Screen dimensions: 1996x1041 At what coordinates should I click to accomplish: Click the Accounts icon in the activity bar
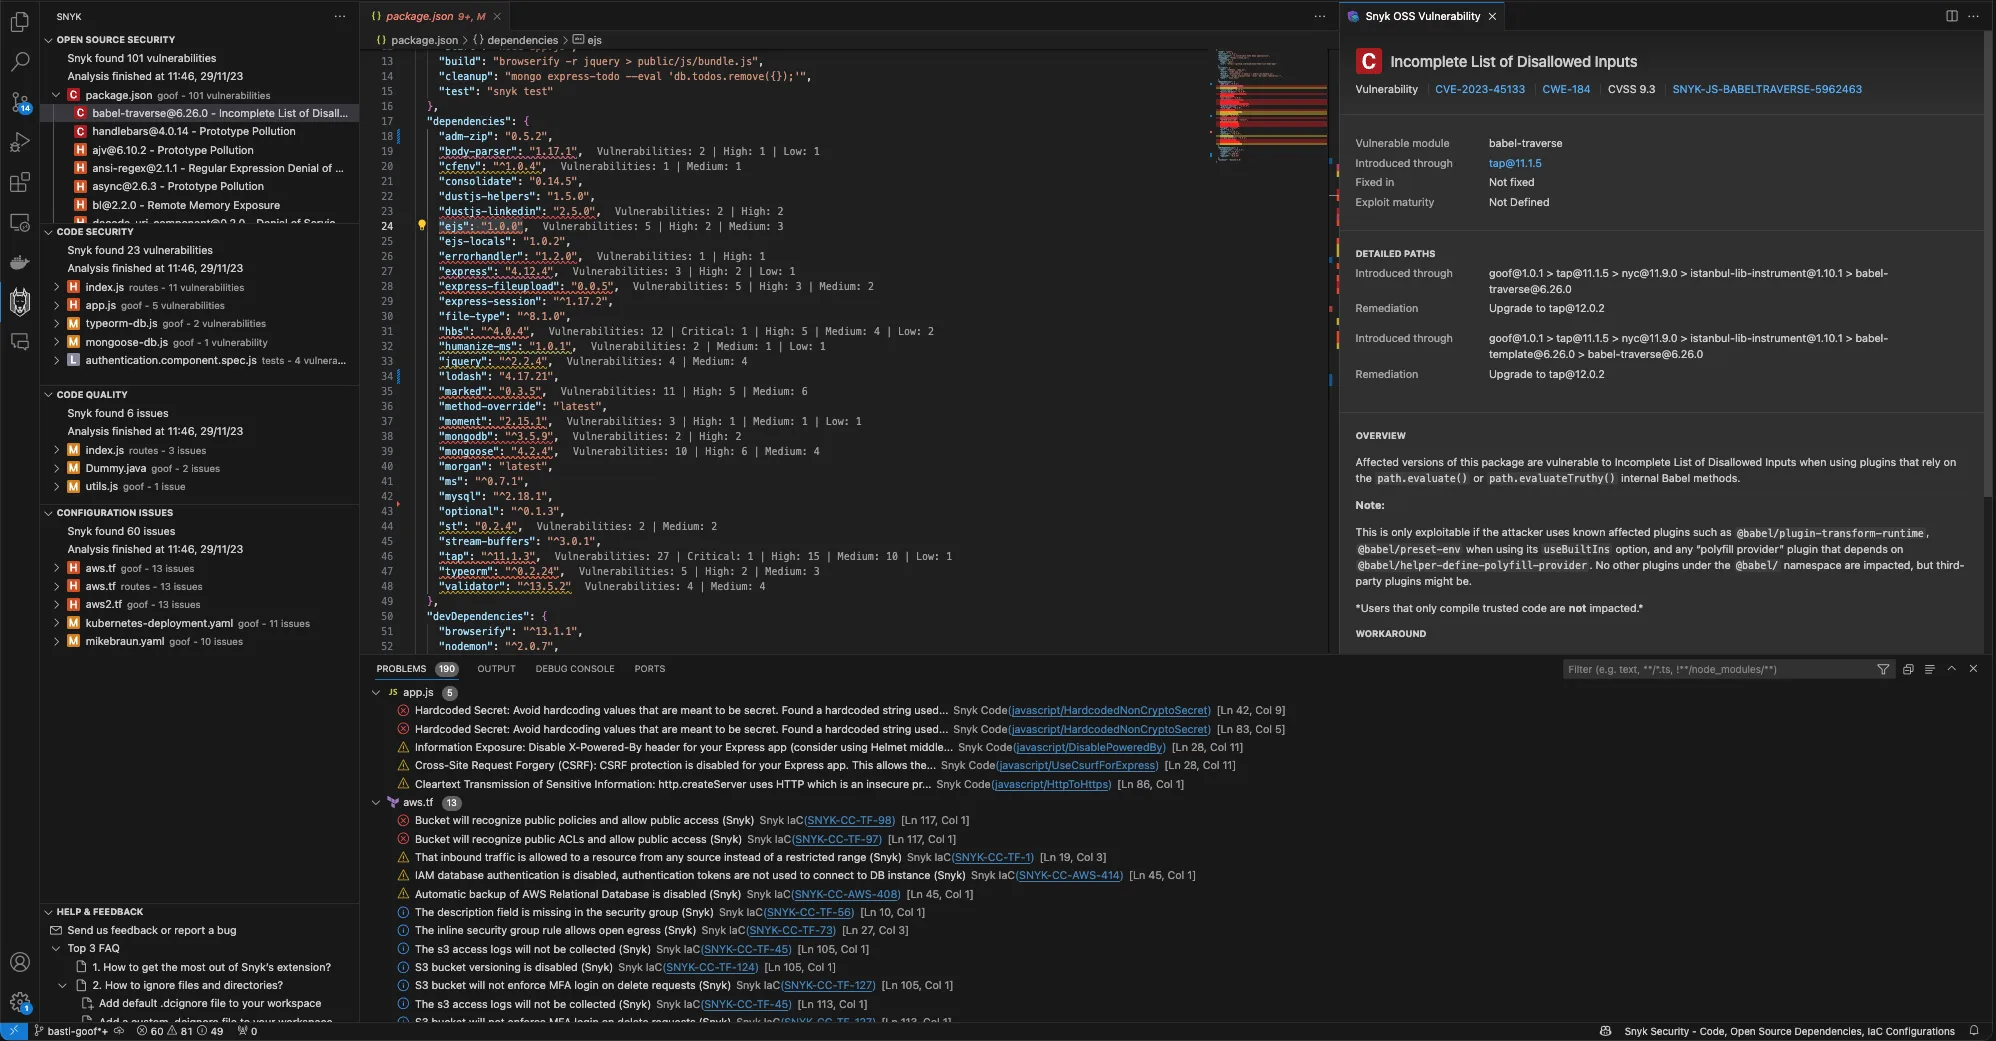[20, 961]
